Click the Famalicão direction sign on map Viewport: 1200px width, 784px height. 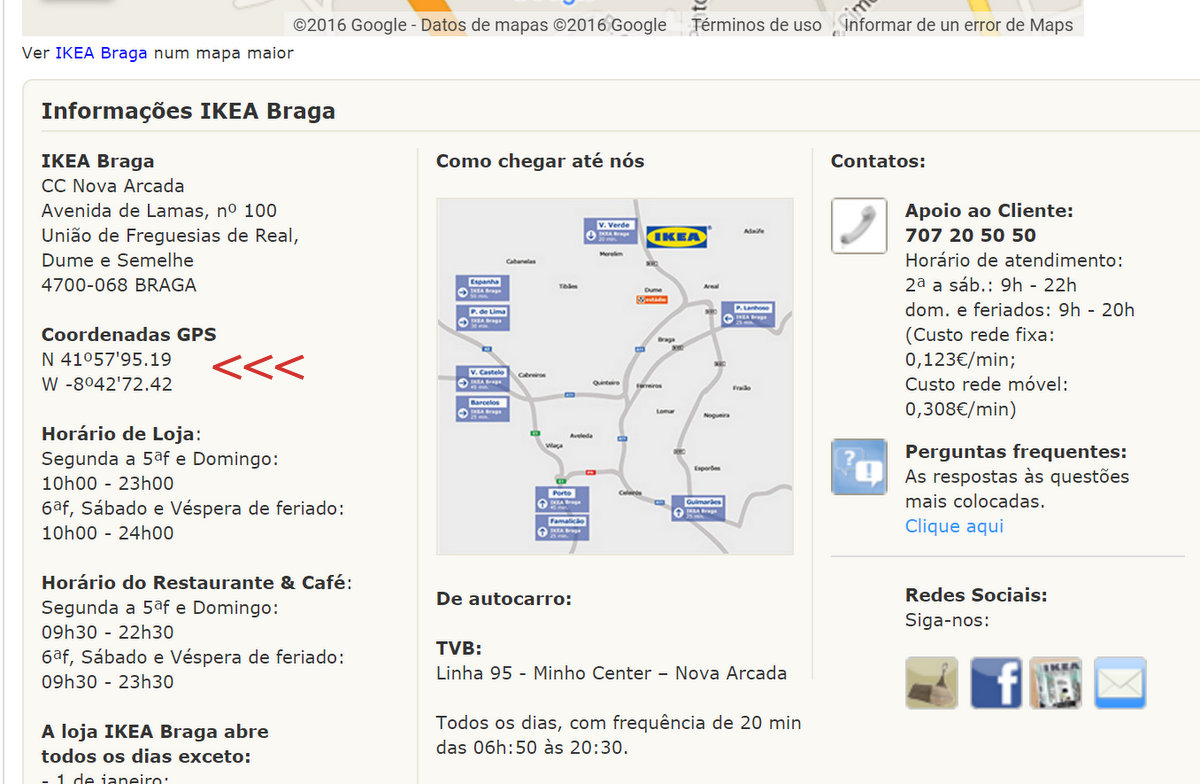(x=562, y=527)
